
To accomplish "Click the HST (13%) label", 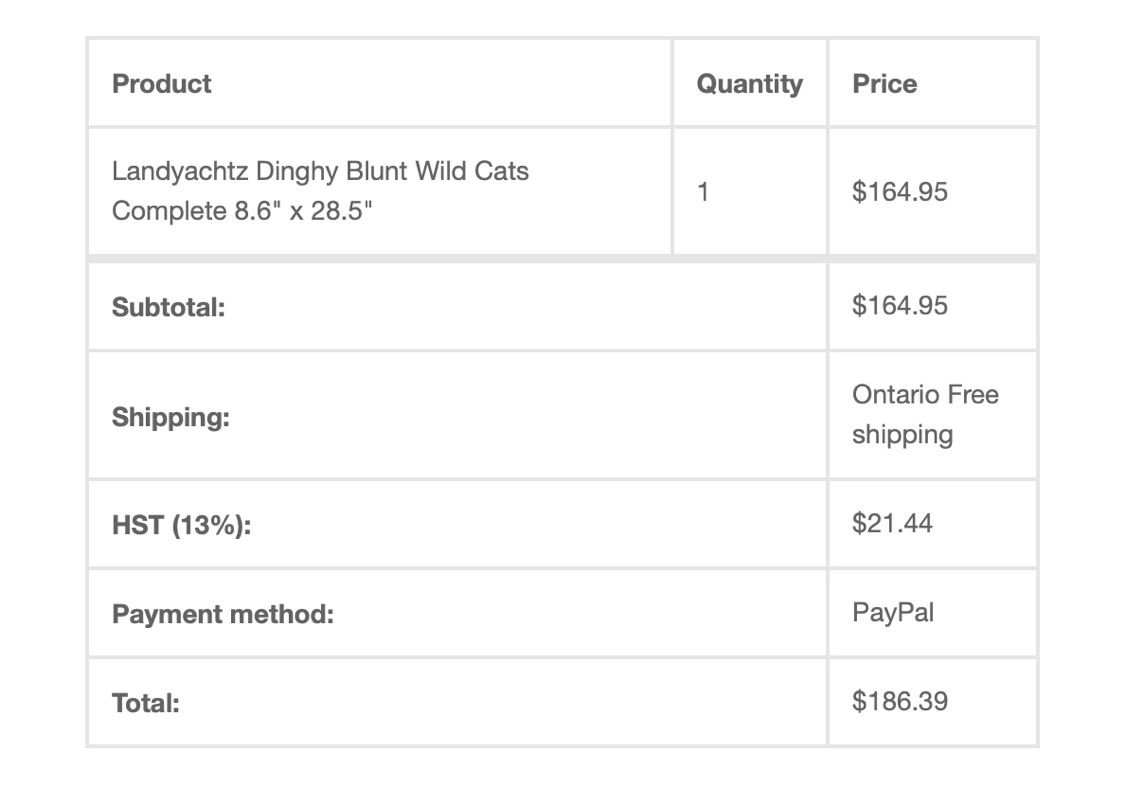I will 181,525.
